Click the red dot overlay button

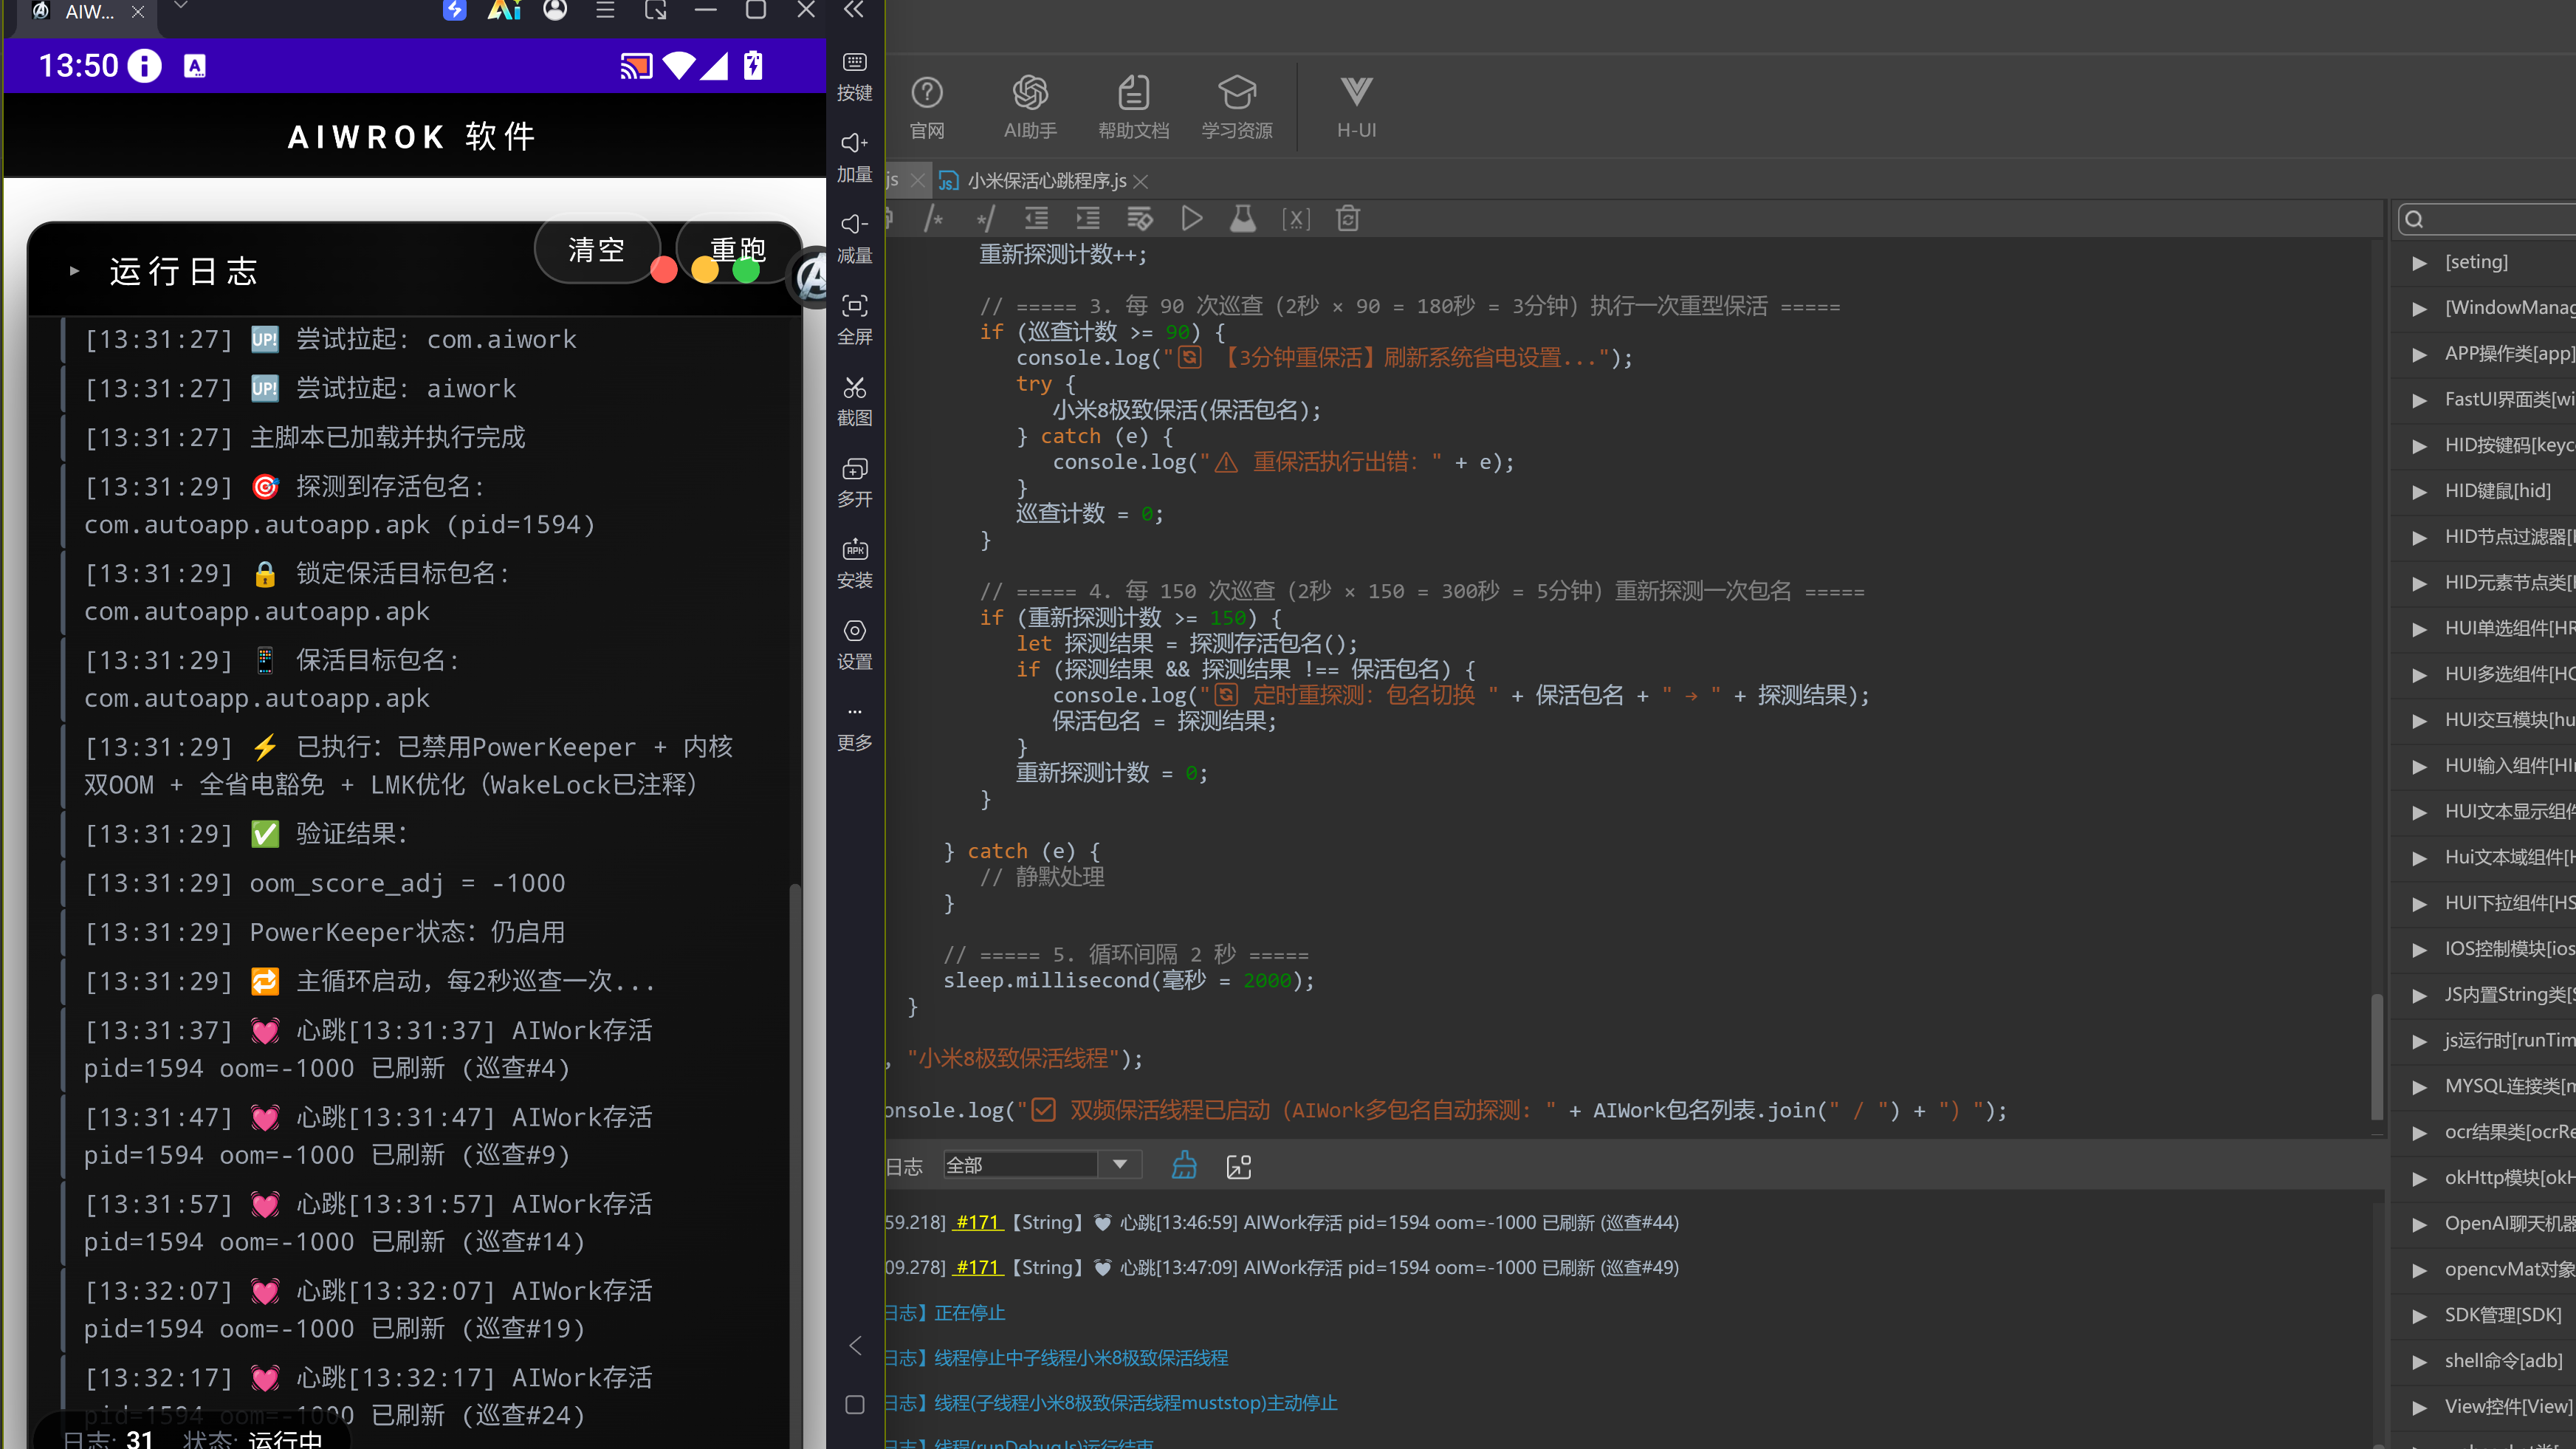click(664, 270)
